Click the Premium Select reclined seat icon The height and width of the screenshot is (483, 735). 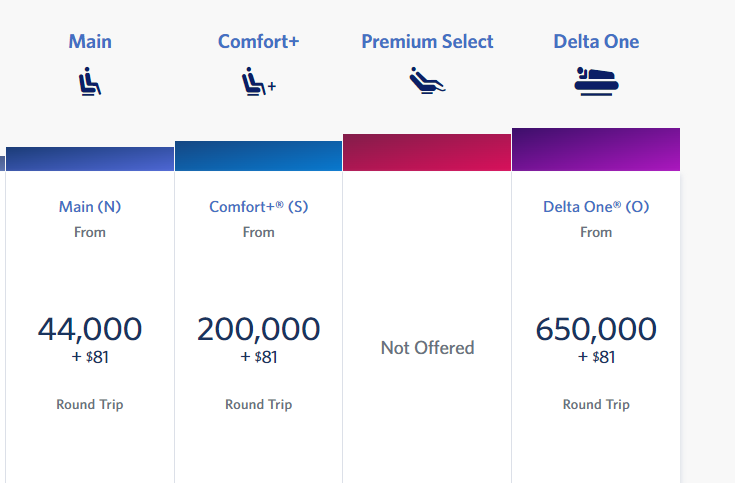[x=427, y=81]
